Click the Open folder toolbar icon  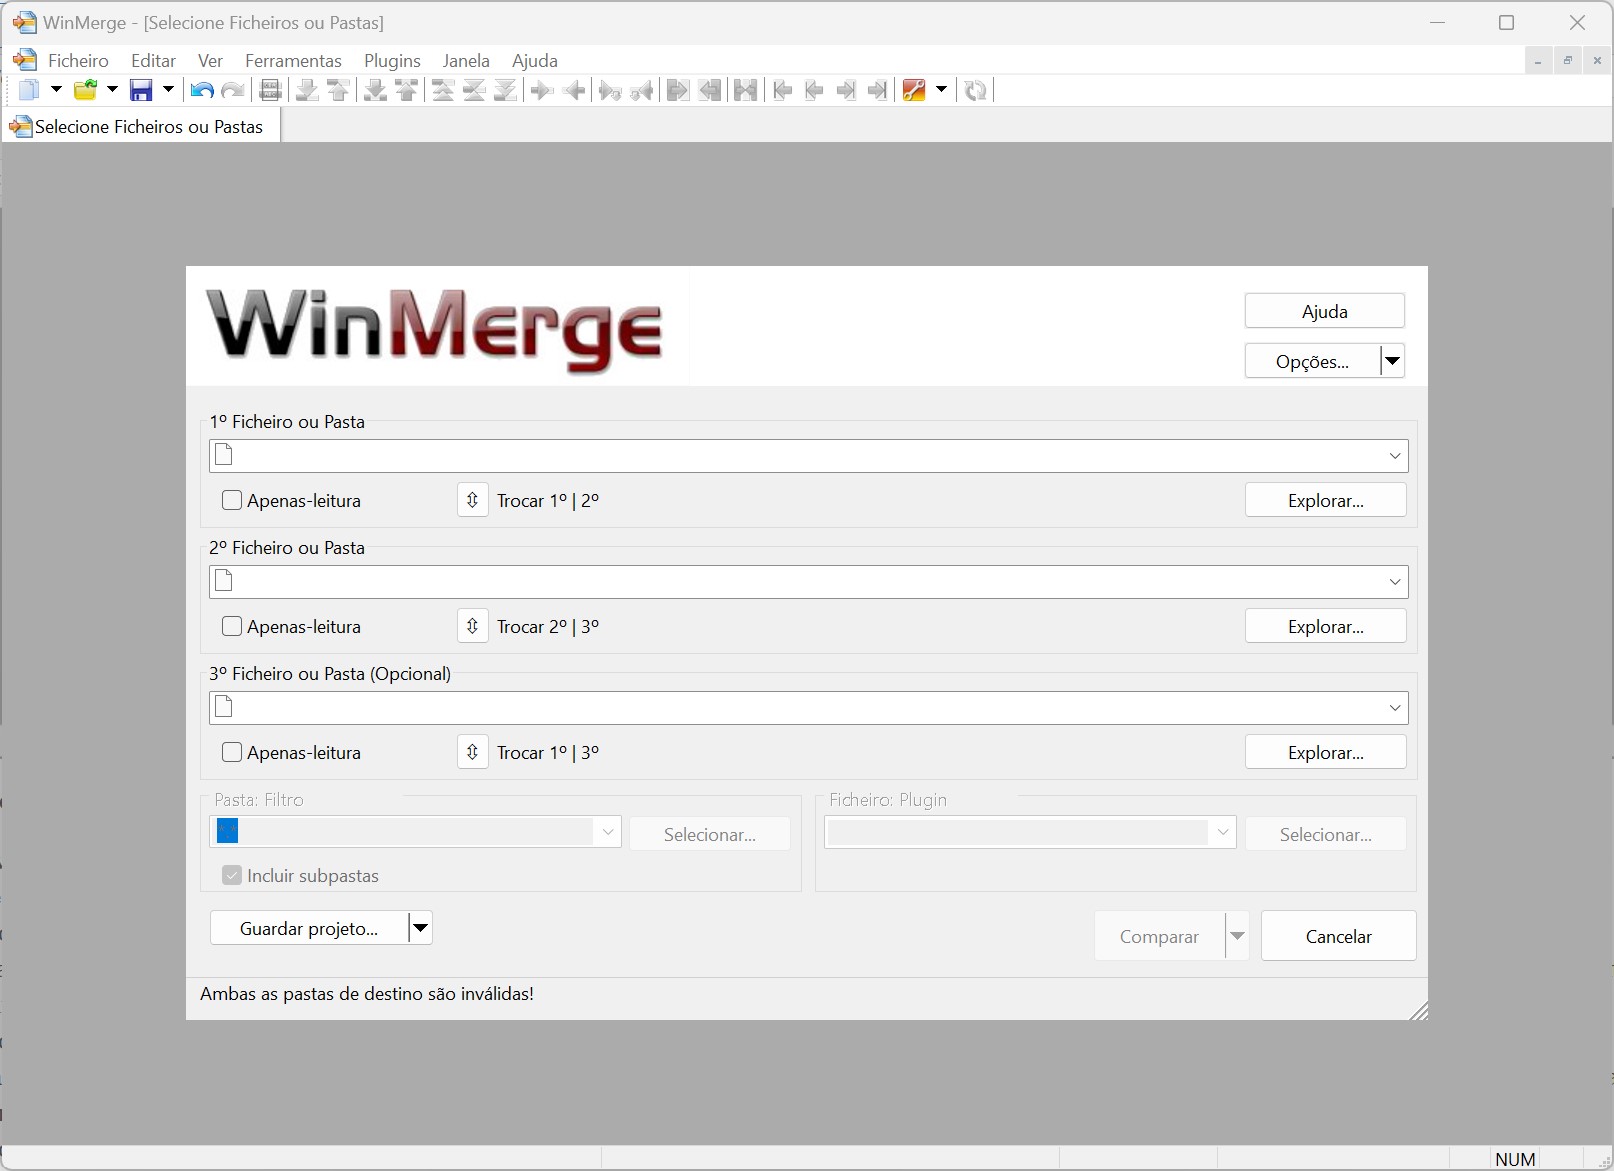click(86, 90)
